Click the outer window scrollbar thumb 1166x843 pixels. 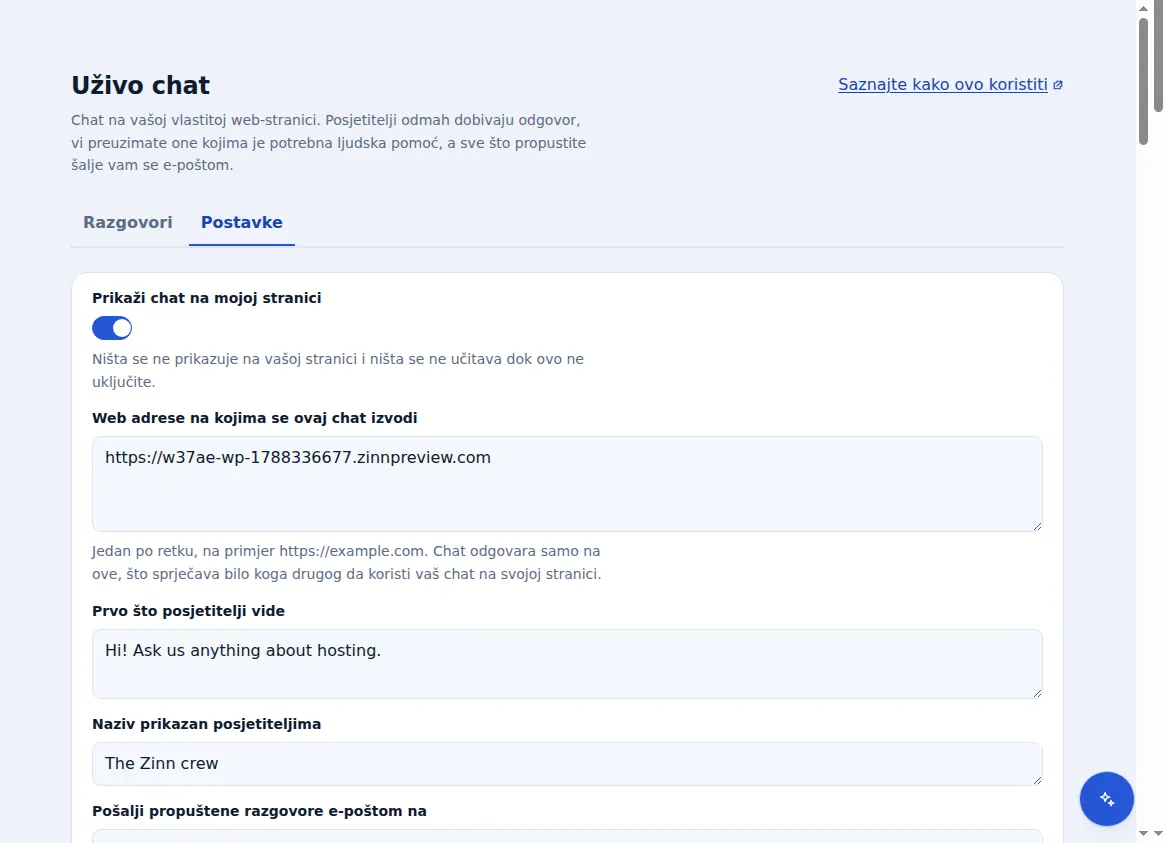[x=1159, y=56]
